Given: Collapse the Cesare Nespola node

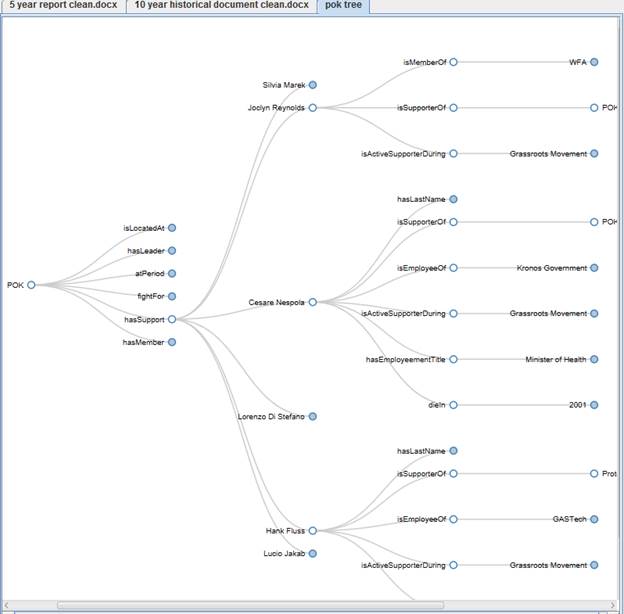Looking at the screenshot, I should click(313, 302).
